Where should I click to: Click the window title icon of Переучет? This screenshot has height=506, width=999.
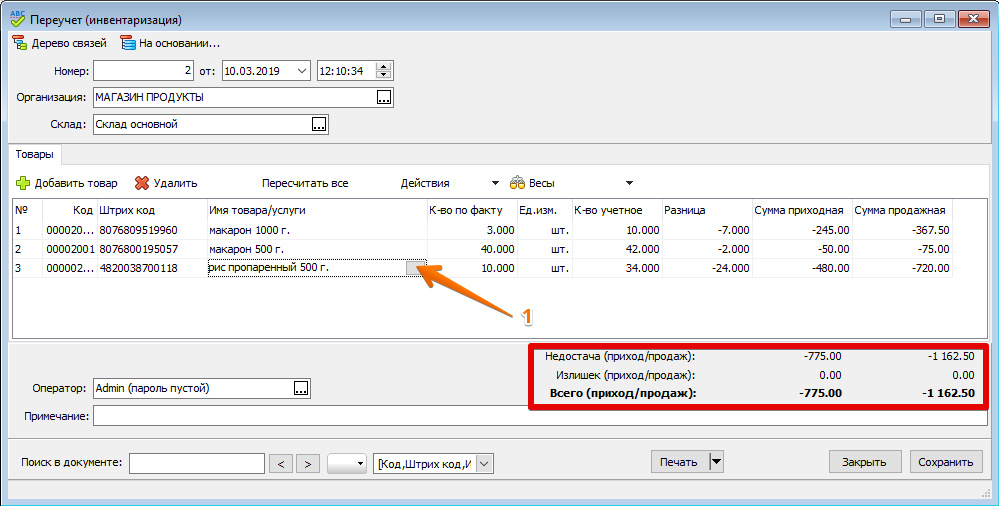pos(18,19)
